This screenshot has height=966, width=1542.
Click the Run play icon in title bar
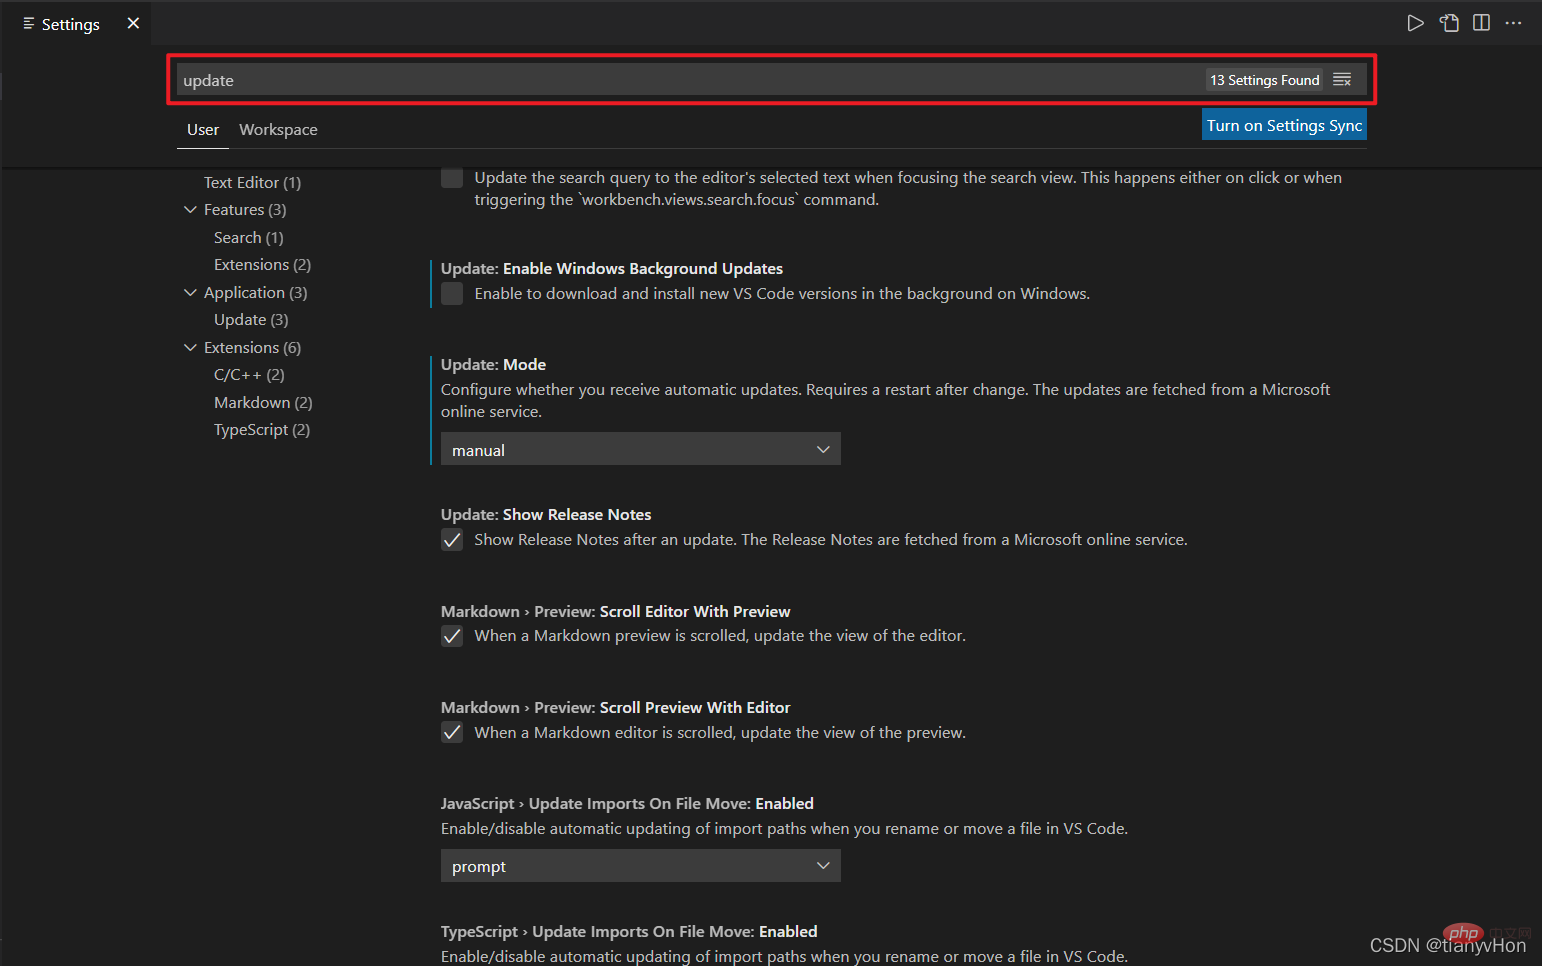[x=1415, y=23]
